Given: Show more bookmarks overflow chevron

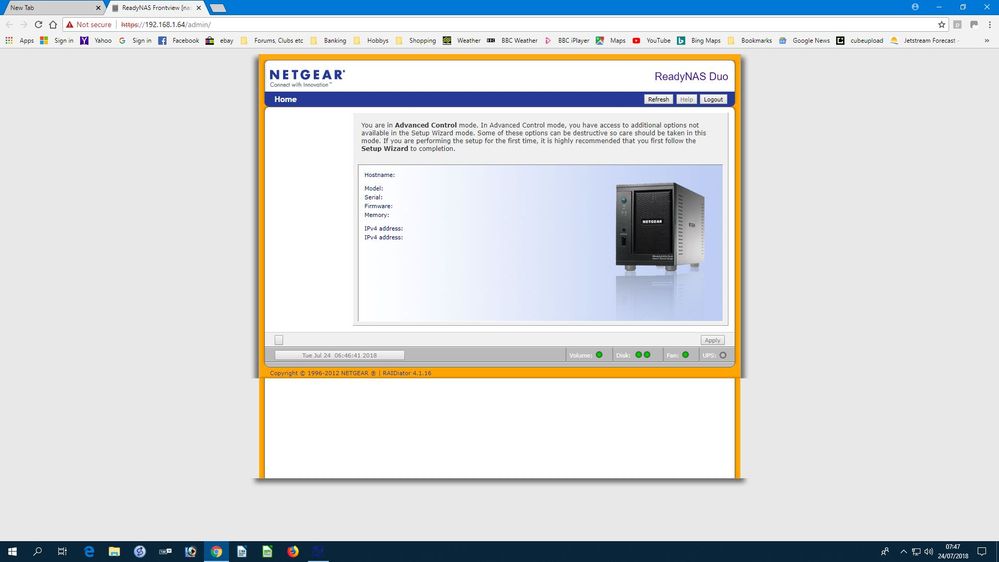Looking at the screenshot, I should click(987, 40).
